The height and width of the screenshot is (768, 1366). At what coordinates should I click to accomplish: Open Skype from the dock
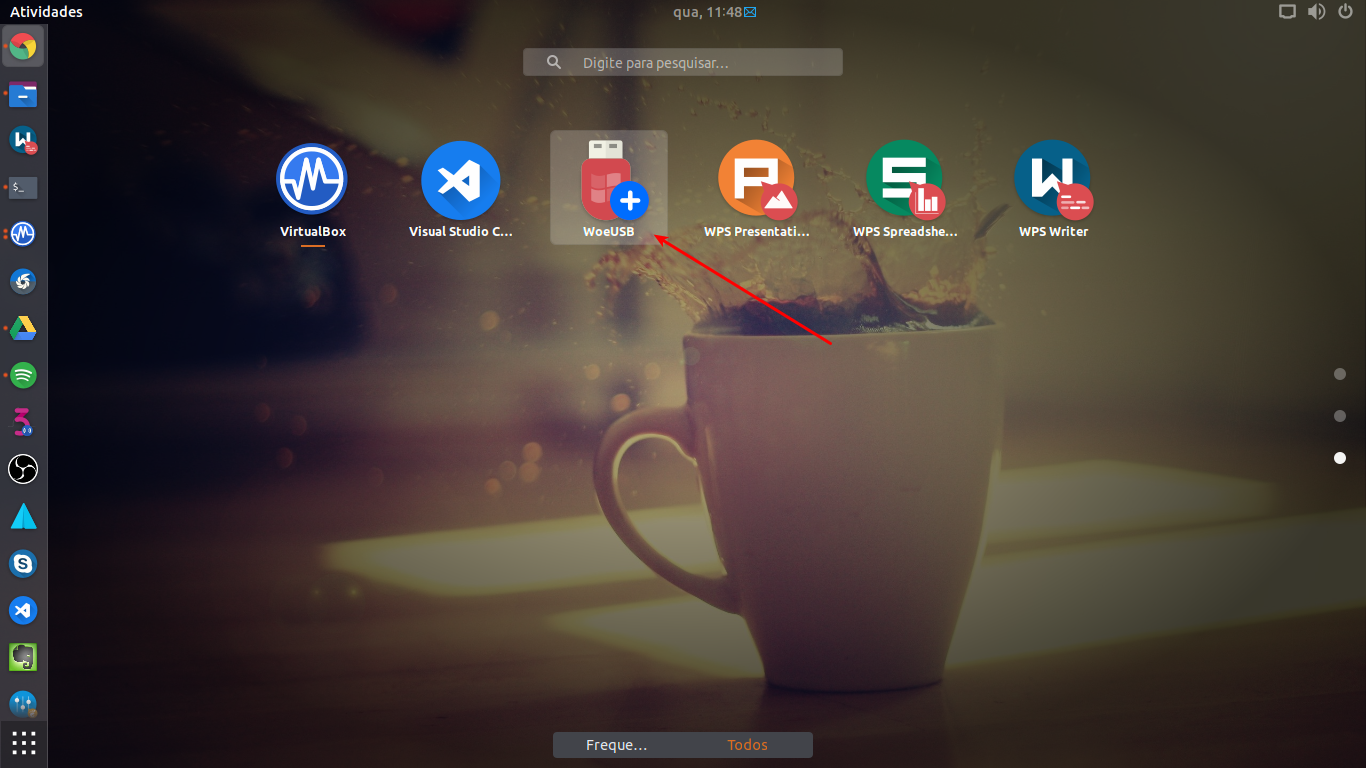[x=23, y=563]
